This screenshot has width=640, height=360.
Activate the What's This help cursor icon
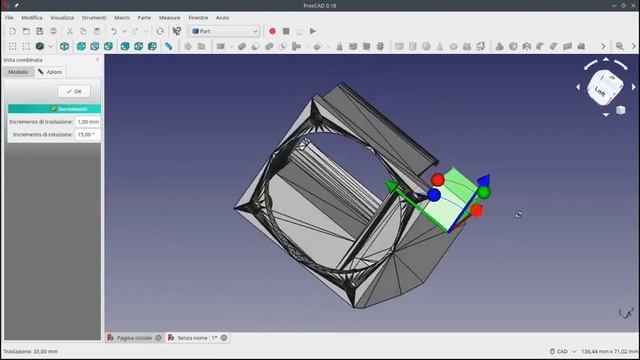point(177,31)
